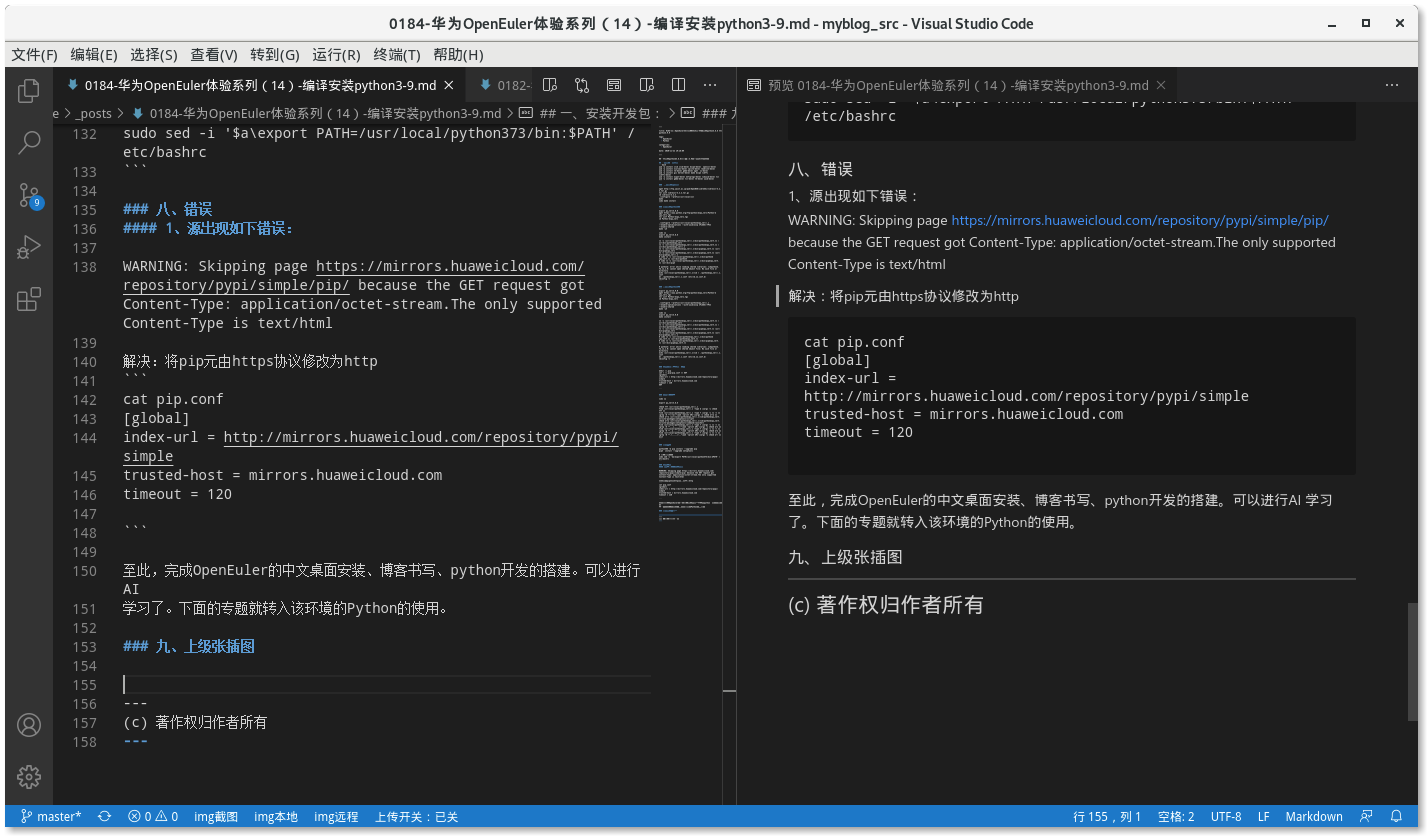Open Run and Debug view
This screenshot has height=836, width=1427.
28,247
